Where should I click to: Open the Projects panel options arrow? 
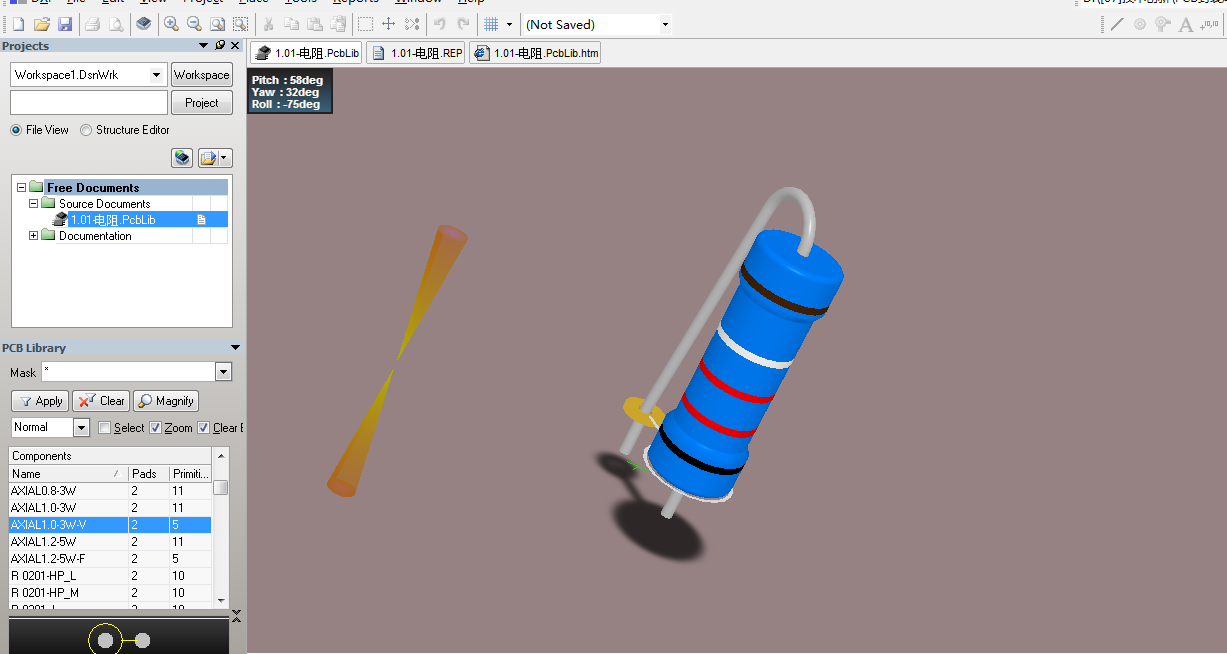click(x=204, y=46)
